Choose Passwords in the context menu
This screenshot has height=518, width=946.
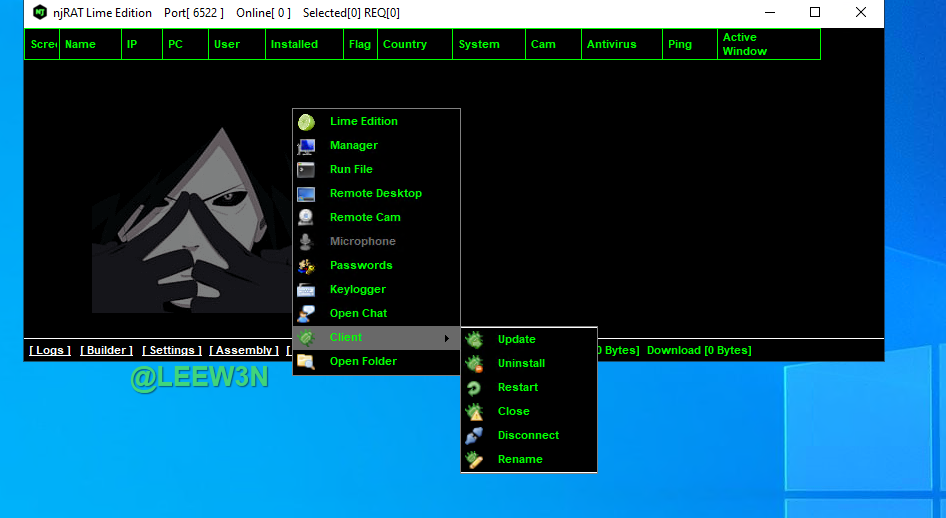[x=361, y=265]
